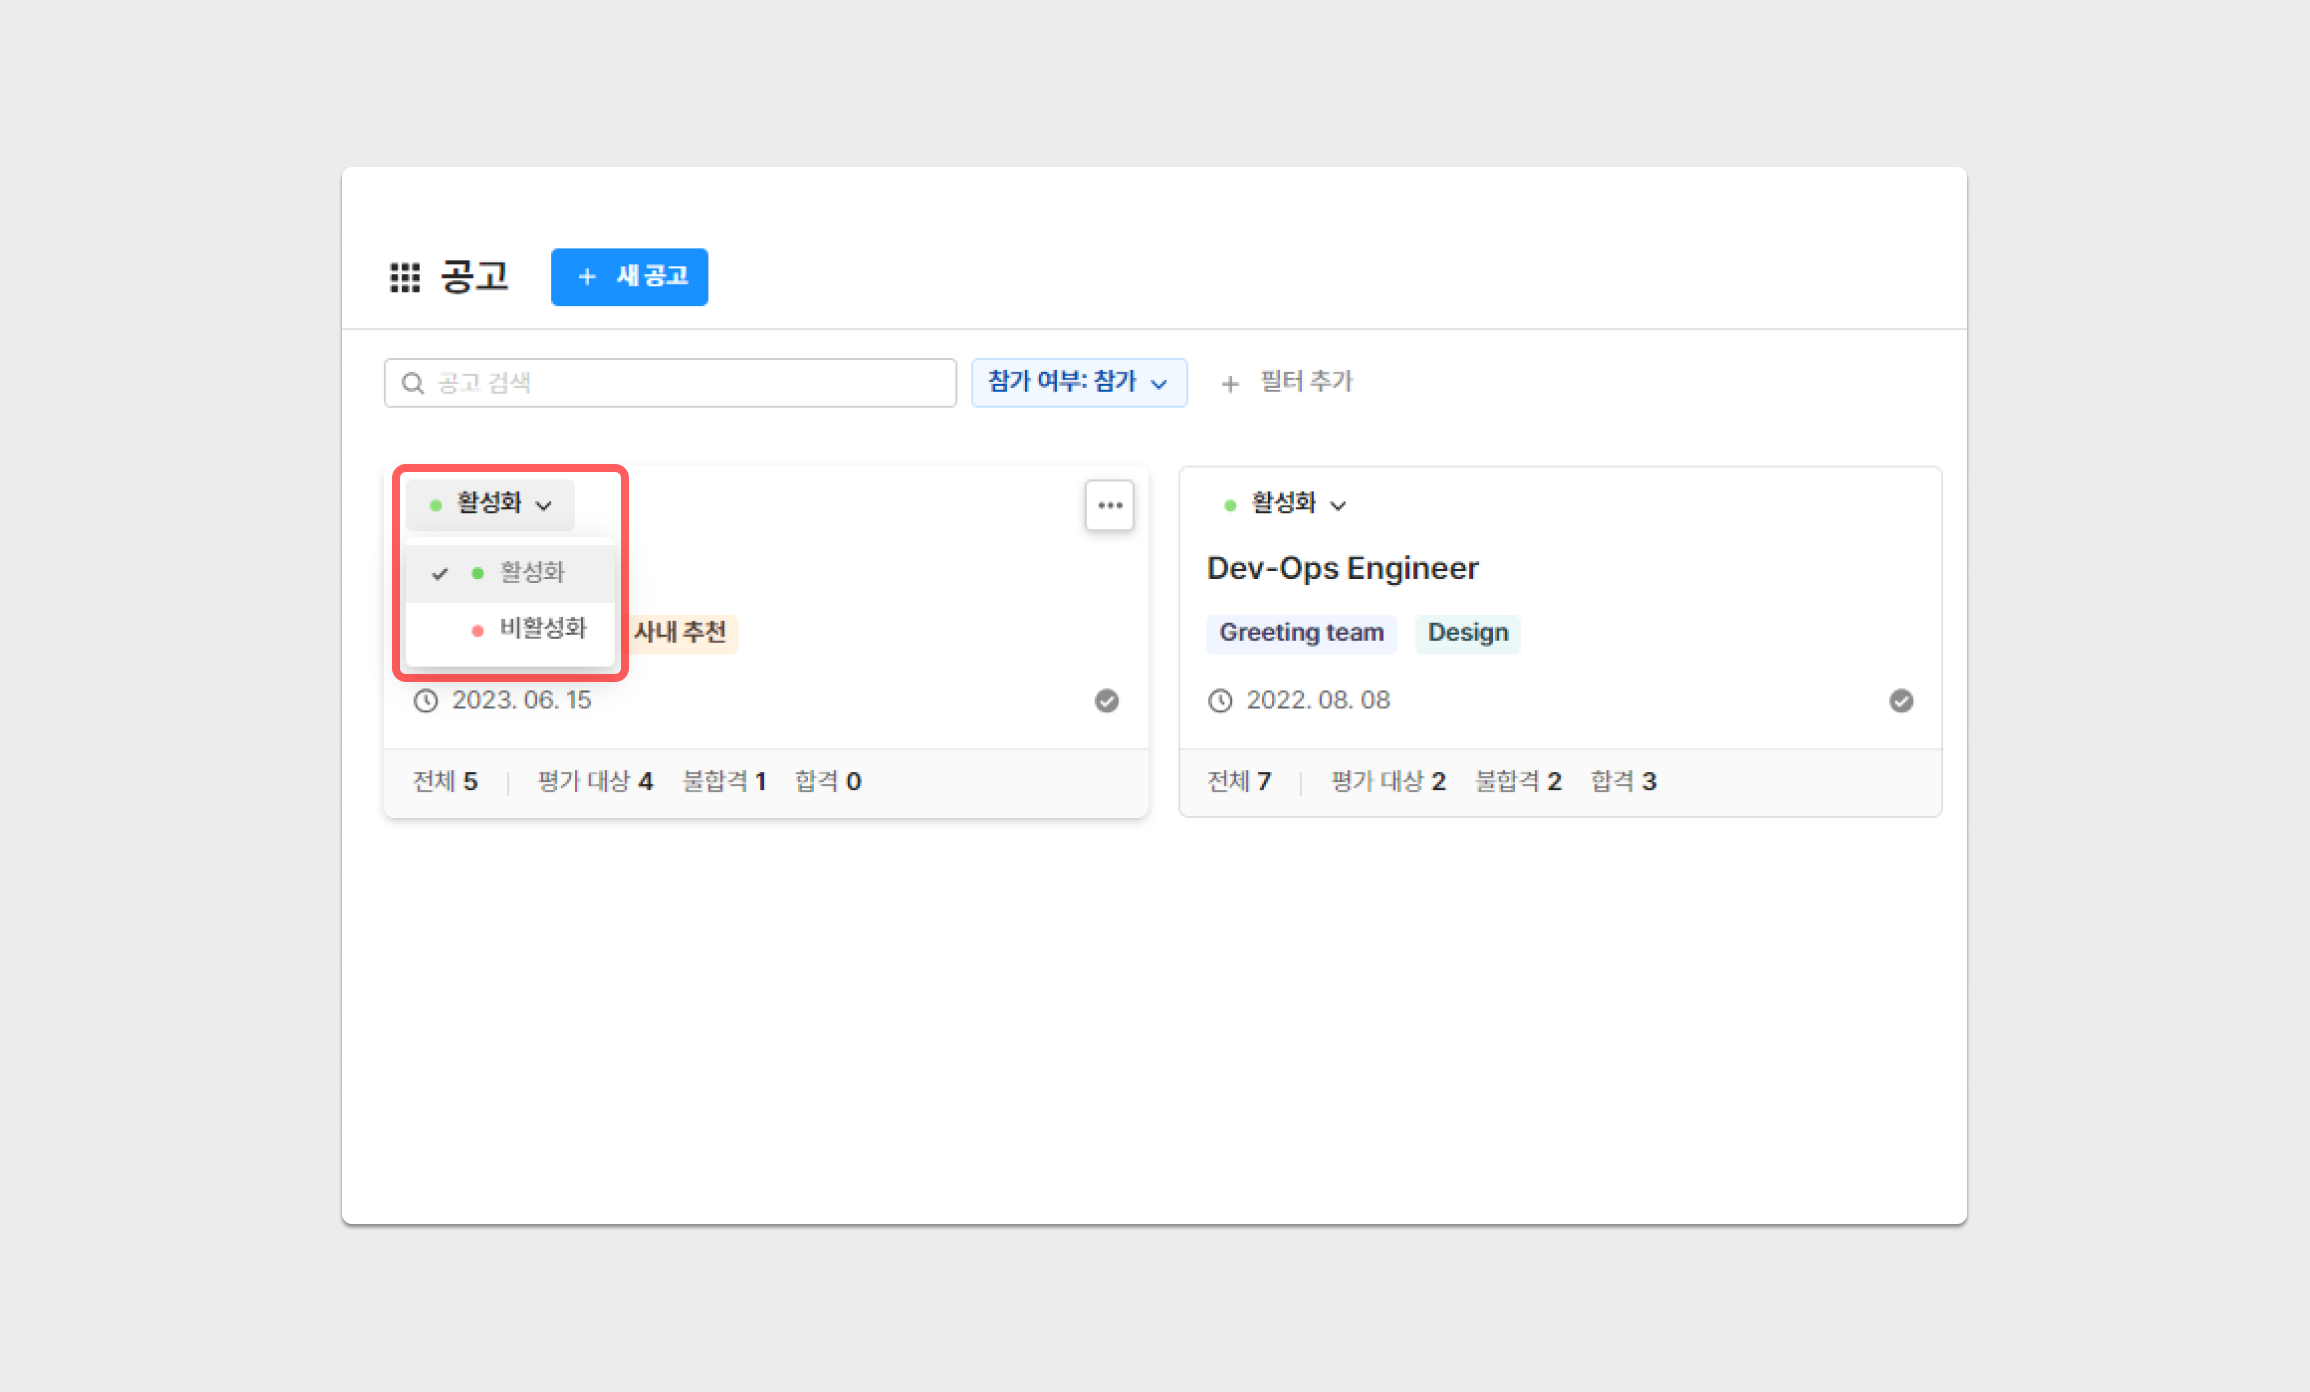Select the checked 활성화 option
The height and width of the screenshot is (1392, 2310).
pos(531,573)
